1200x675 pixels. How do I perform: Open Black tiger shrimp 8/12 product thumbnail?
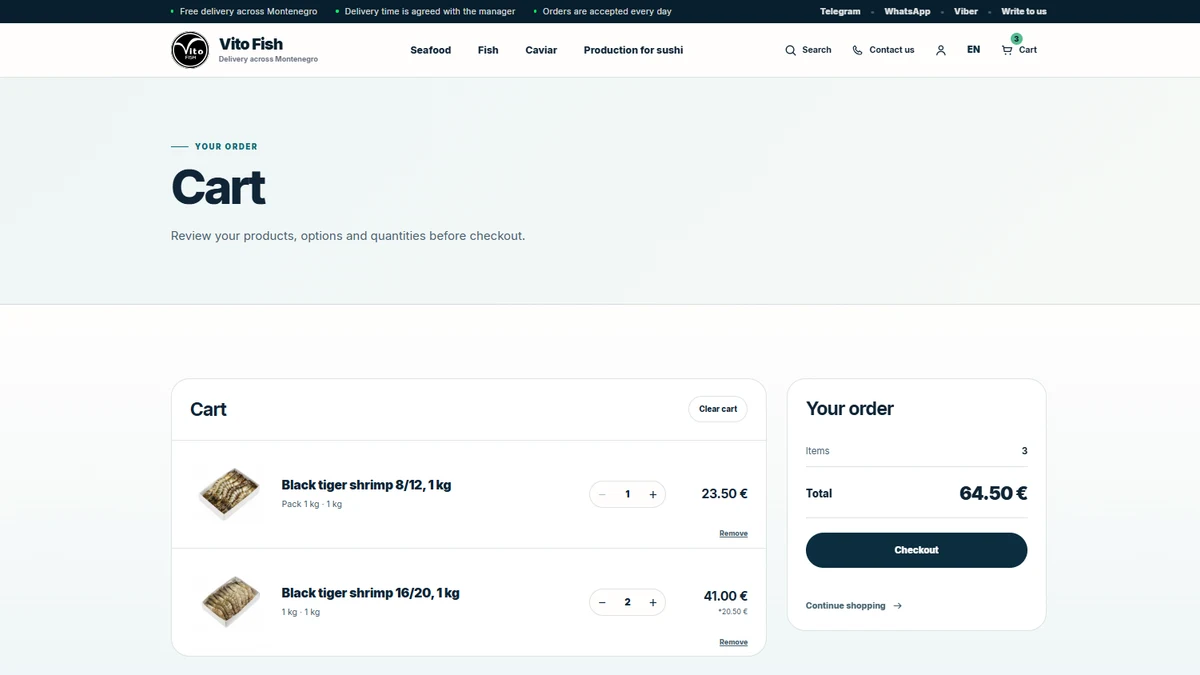(x=229, y=494)
